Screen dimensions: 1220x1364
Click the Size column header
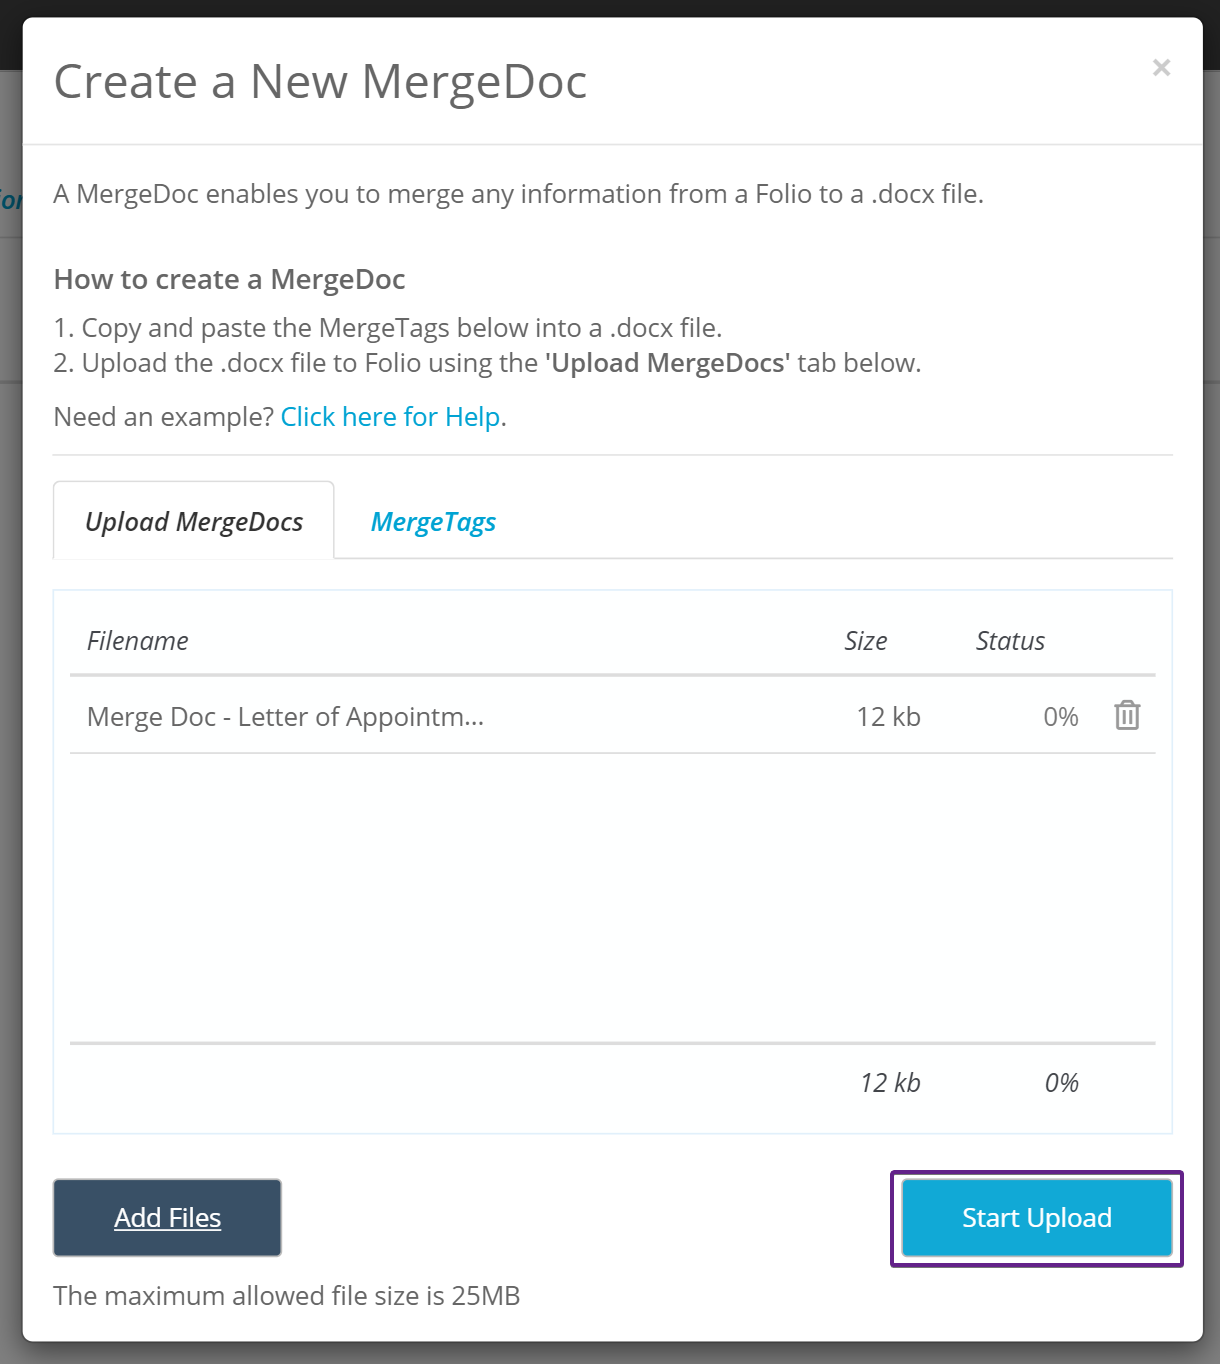tap(865, 641)
